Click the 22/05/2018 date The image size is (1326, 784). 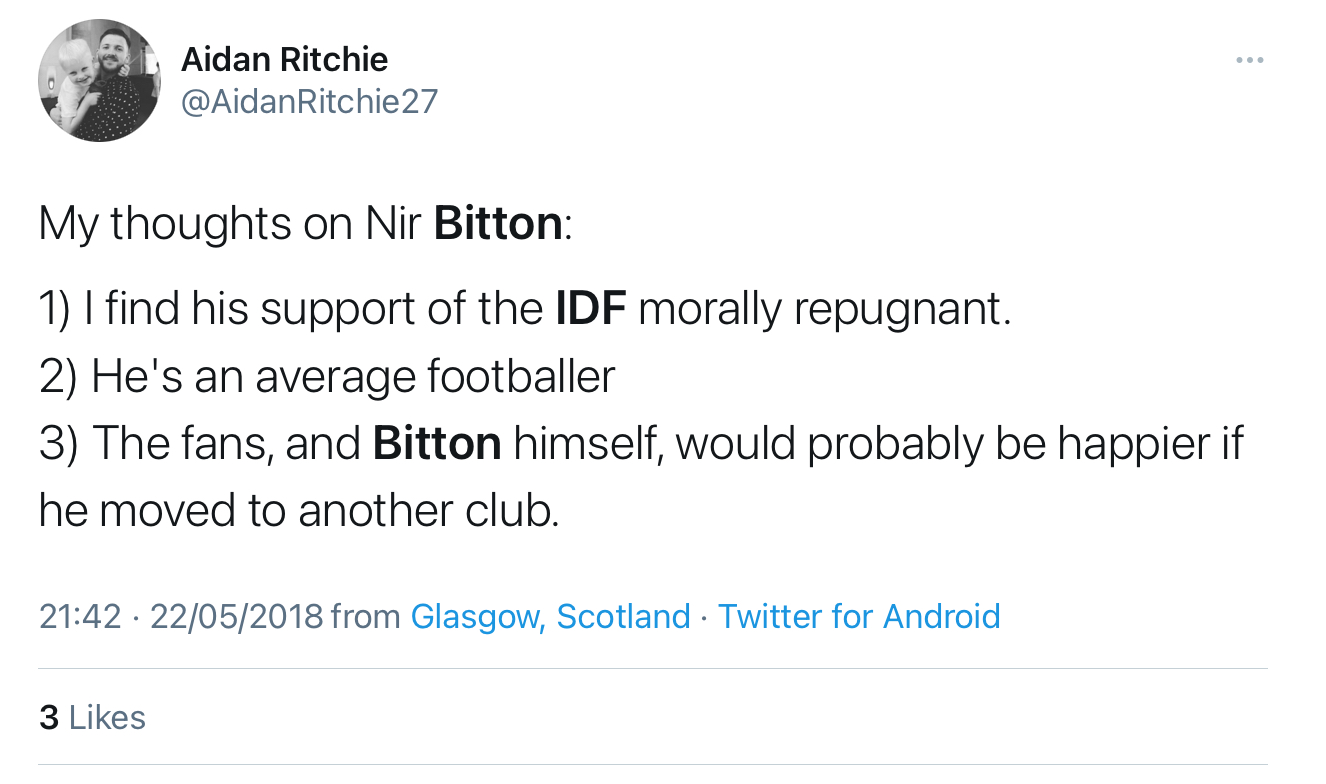(236, 616)
